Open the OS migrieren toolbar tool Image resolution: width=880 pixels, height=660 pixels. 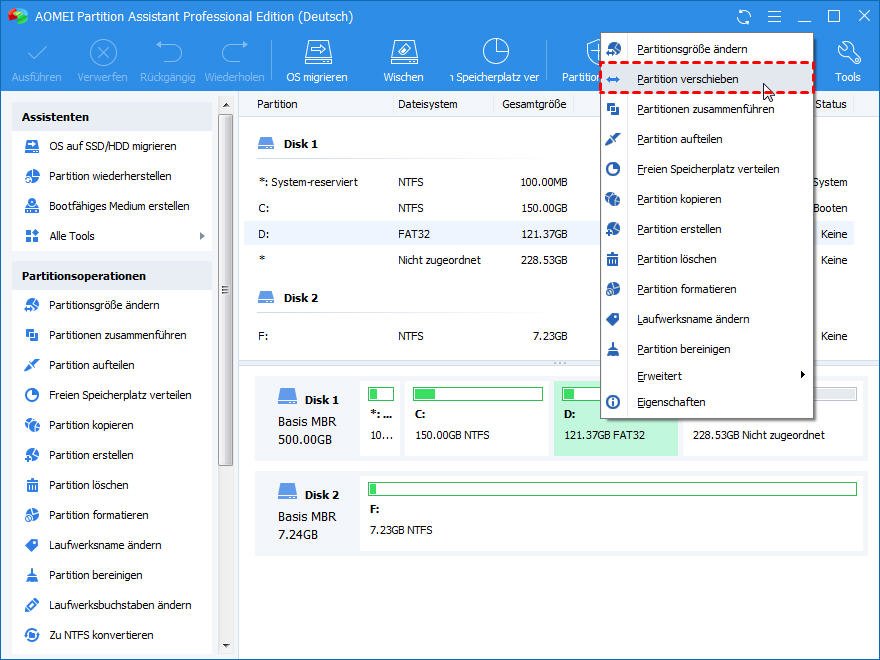(317, 61)
